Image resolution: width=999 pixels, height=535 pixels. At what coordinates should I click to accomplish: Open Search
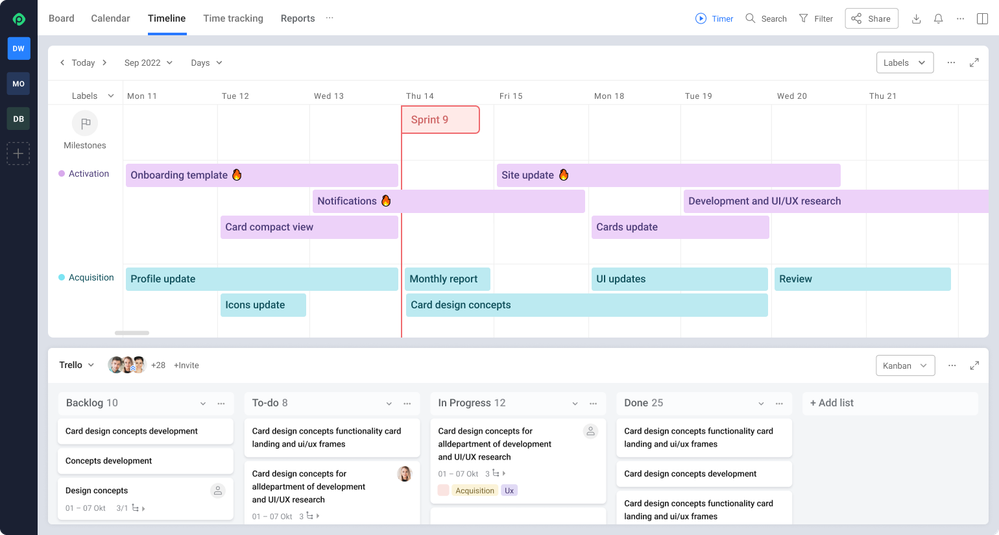click(x=766, y=18)
